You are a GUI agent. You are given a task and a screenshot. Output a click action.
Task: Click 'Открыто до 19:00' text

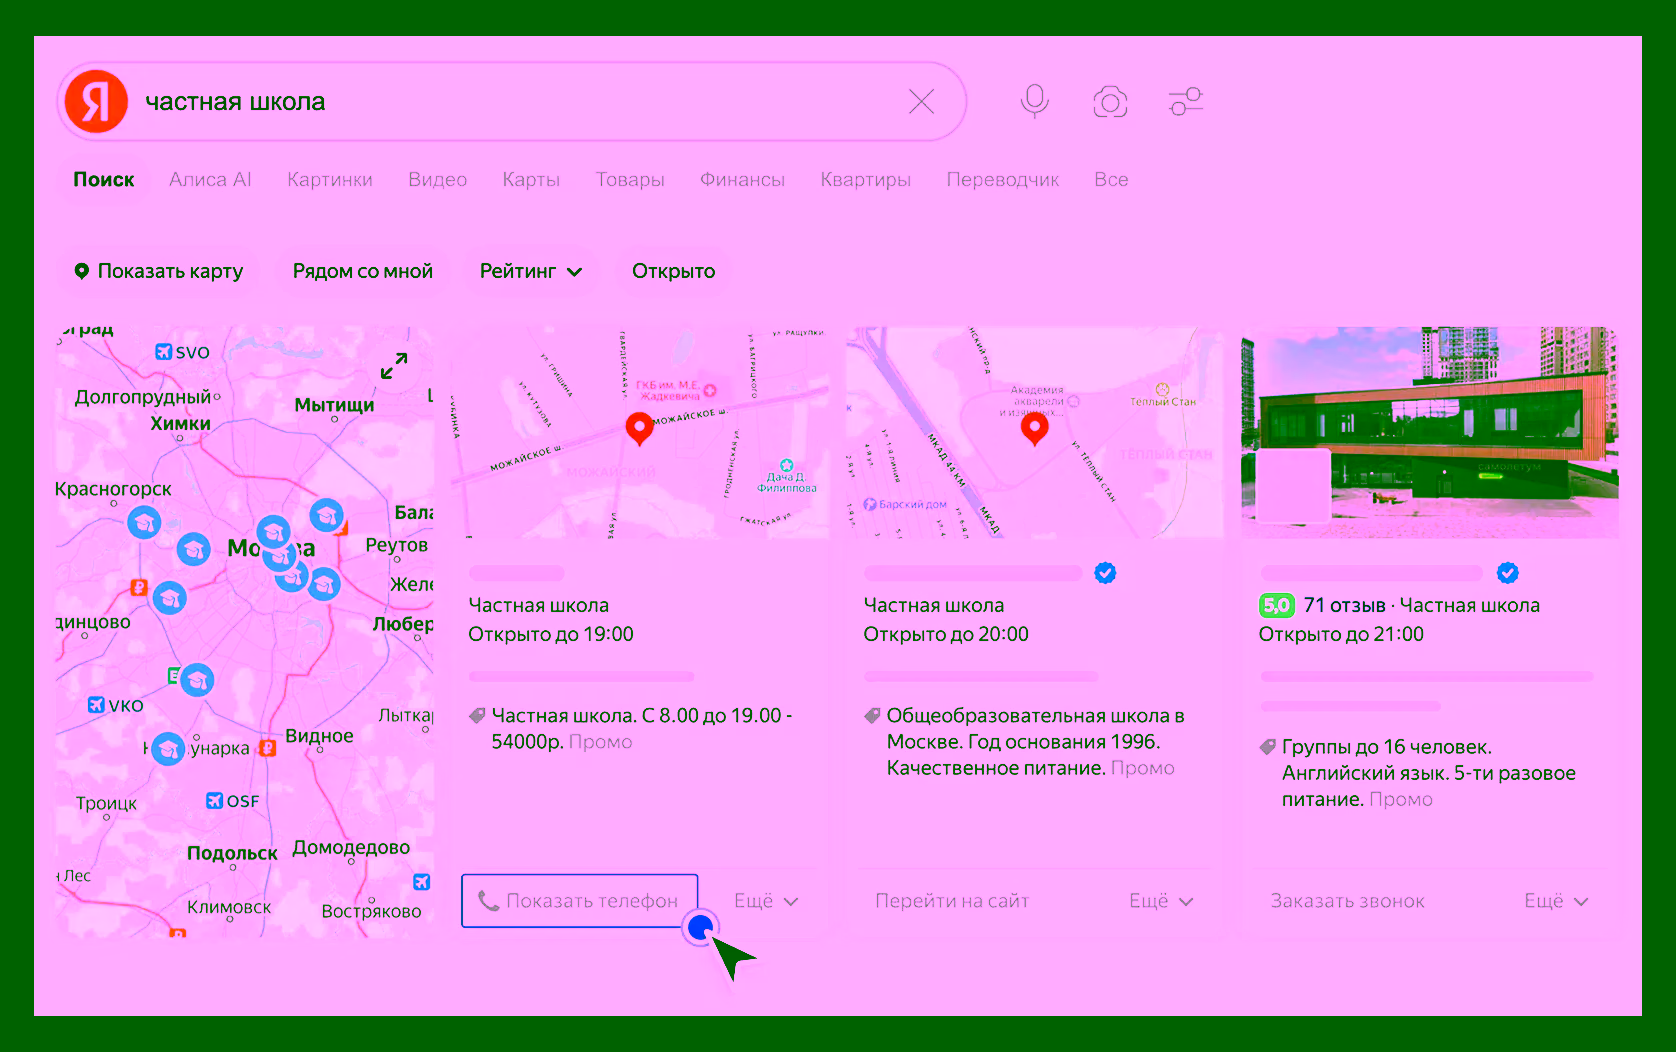[551, 634]
